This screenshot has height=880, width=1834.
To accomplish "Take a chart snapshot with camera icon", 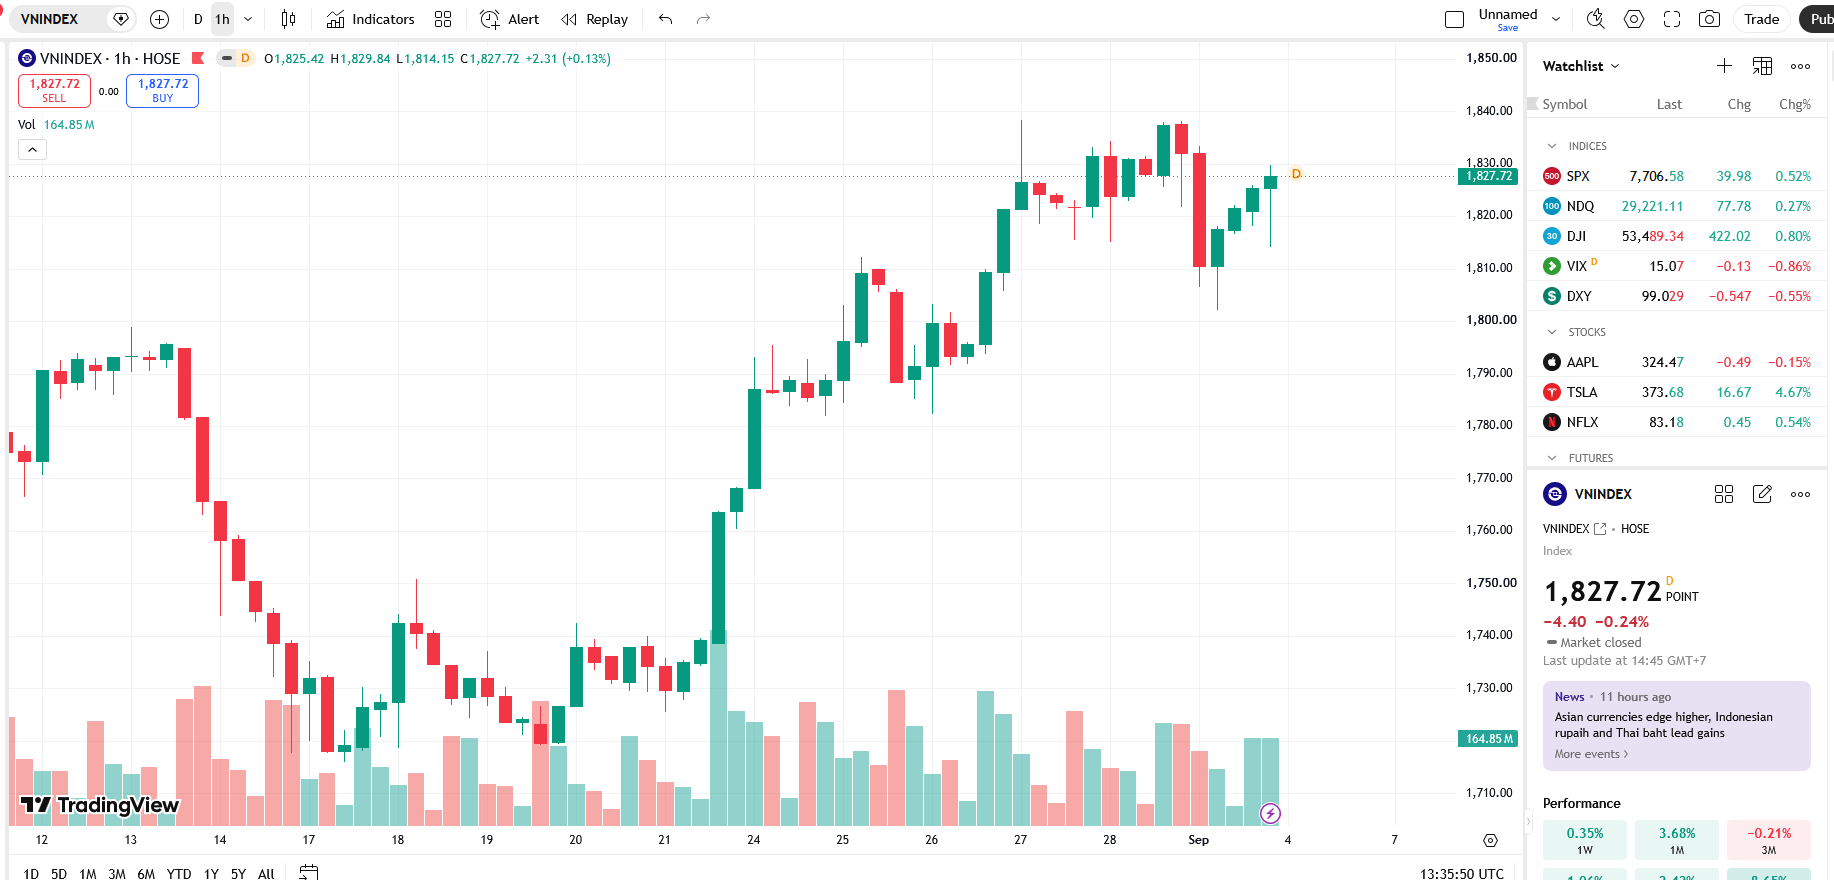I will click(1710, 19).
